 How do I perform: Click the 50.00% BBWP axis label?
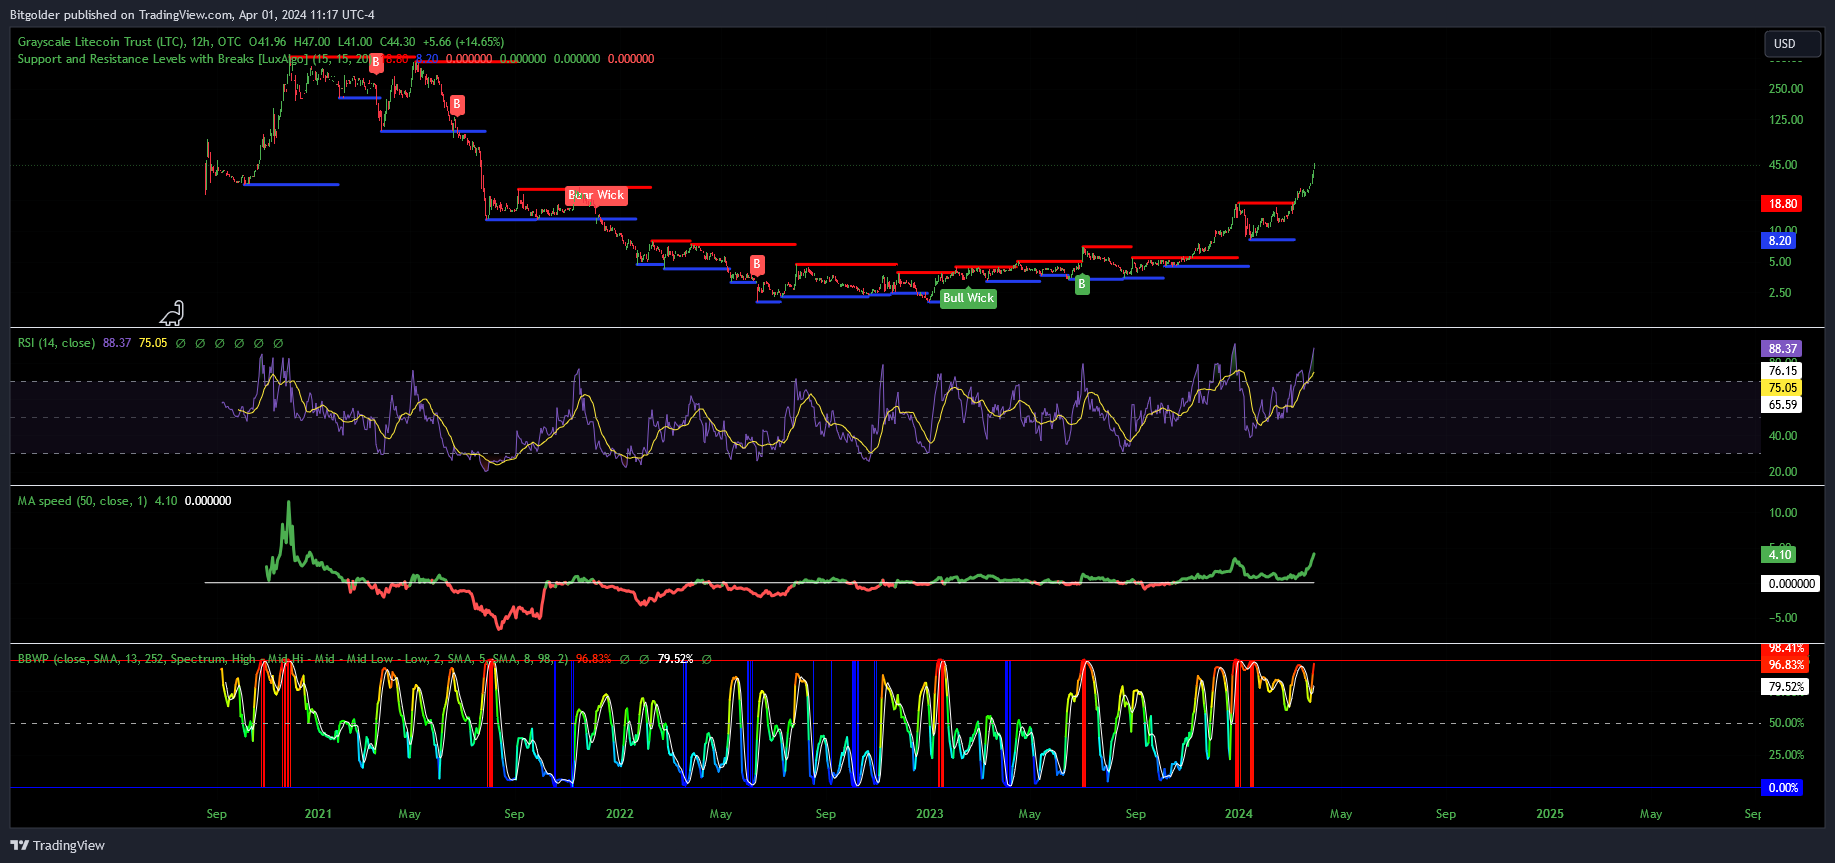click(x=1786, y=723)
